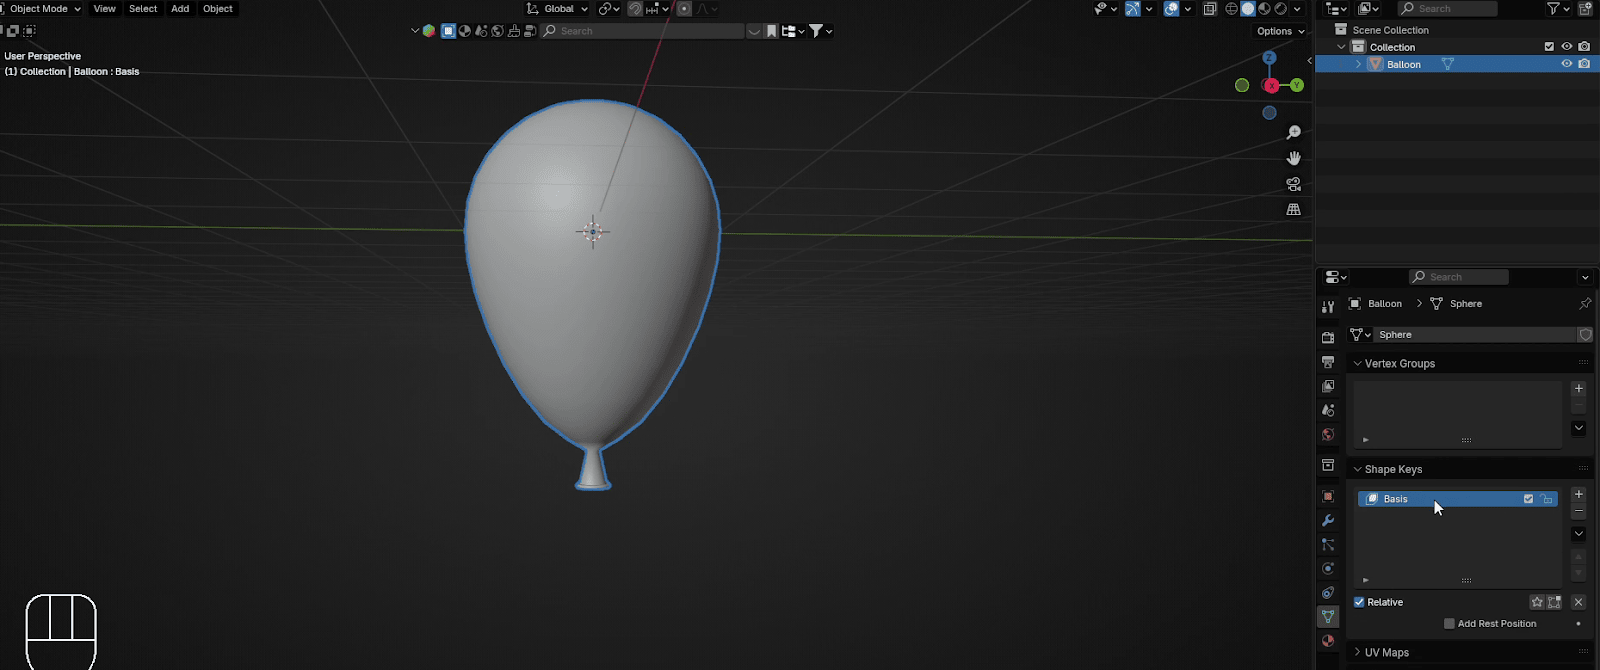Open the viewport Options dropdown

click(1280, 31)
